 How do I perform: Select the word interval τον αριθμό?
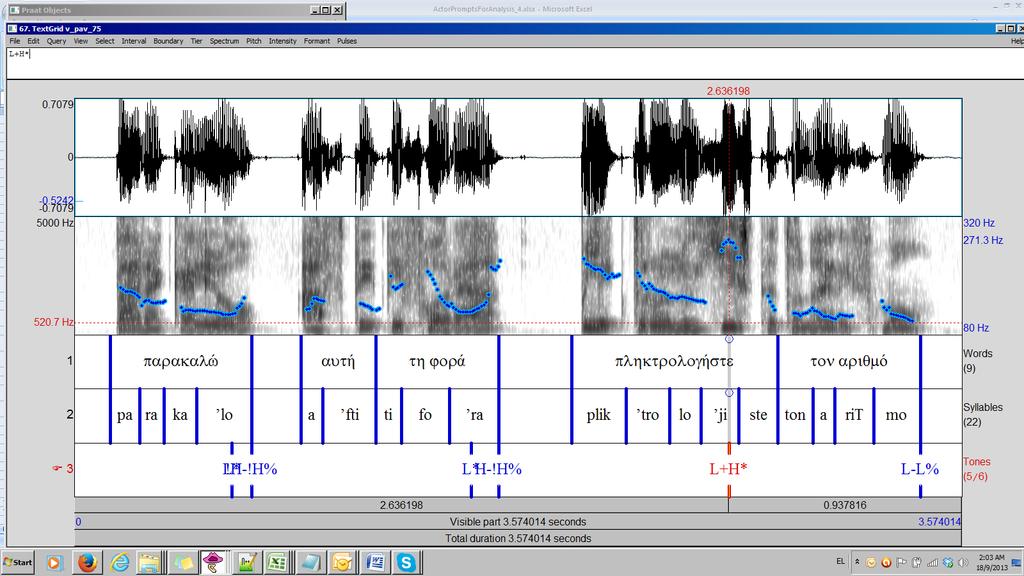[849, 362]
